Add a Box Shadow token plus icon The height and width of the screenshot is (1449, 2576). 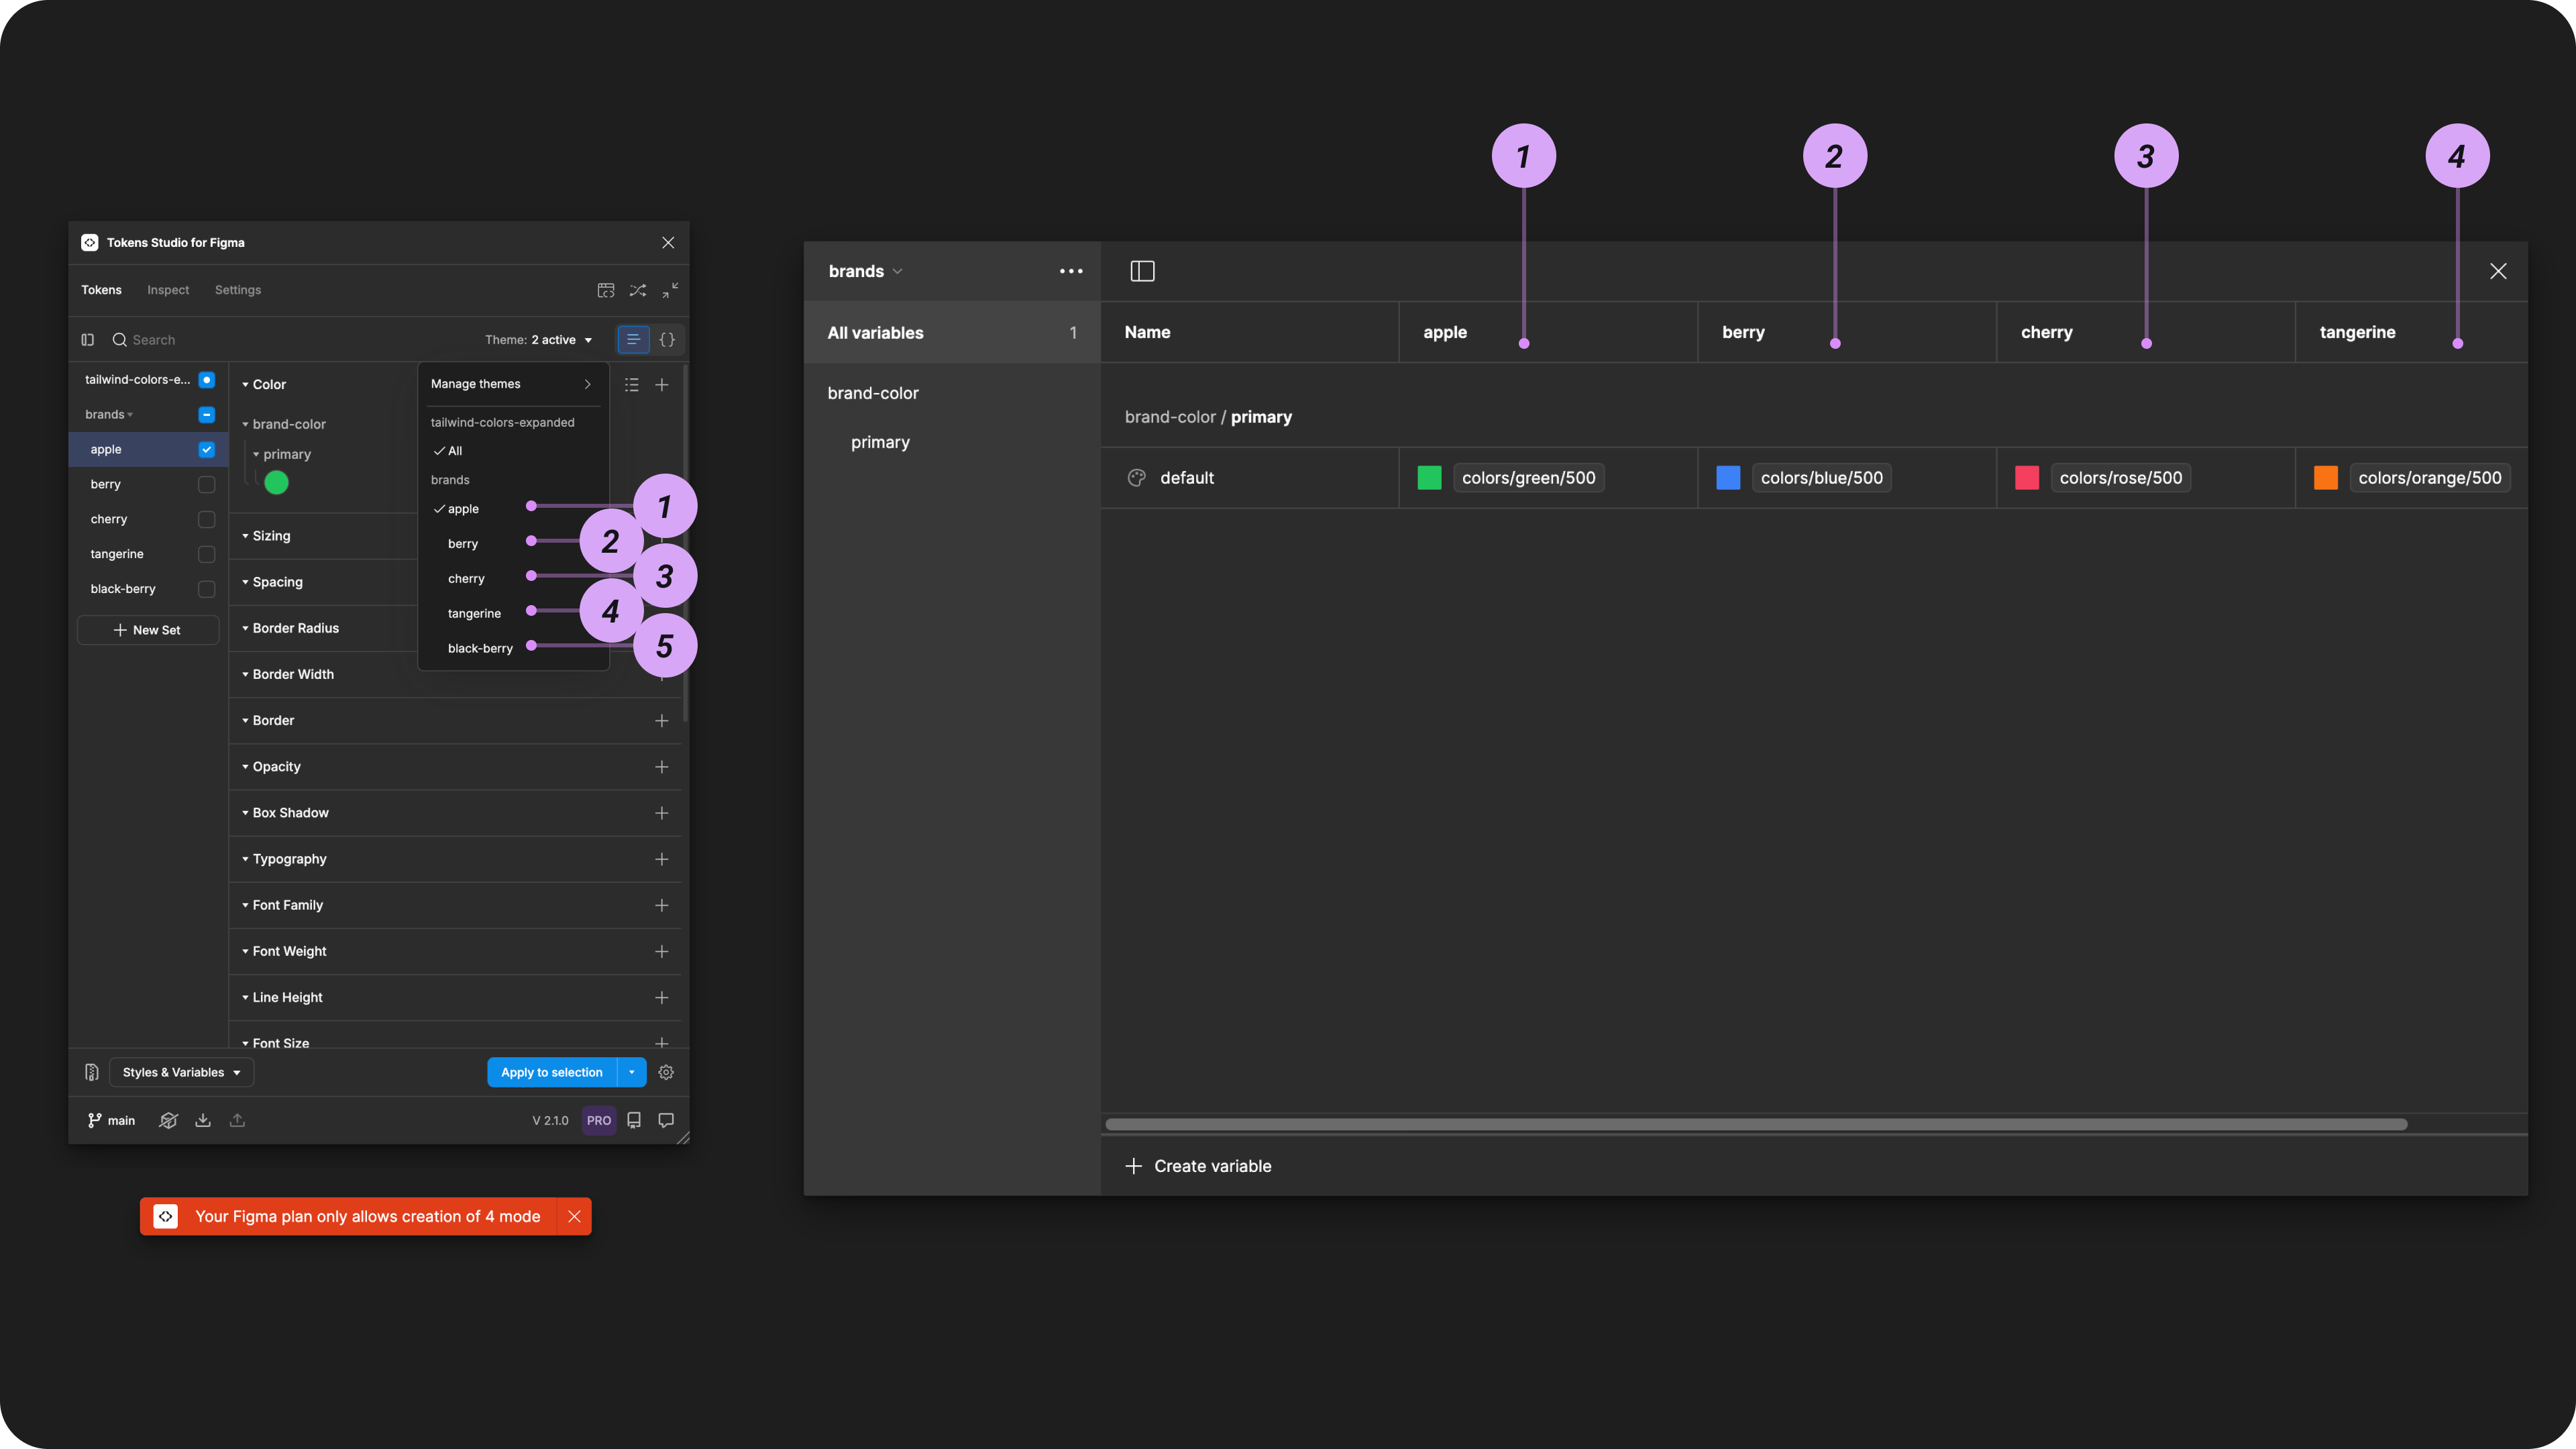(x=662, y=813)
